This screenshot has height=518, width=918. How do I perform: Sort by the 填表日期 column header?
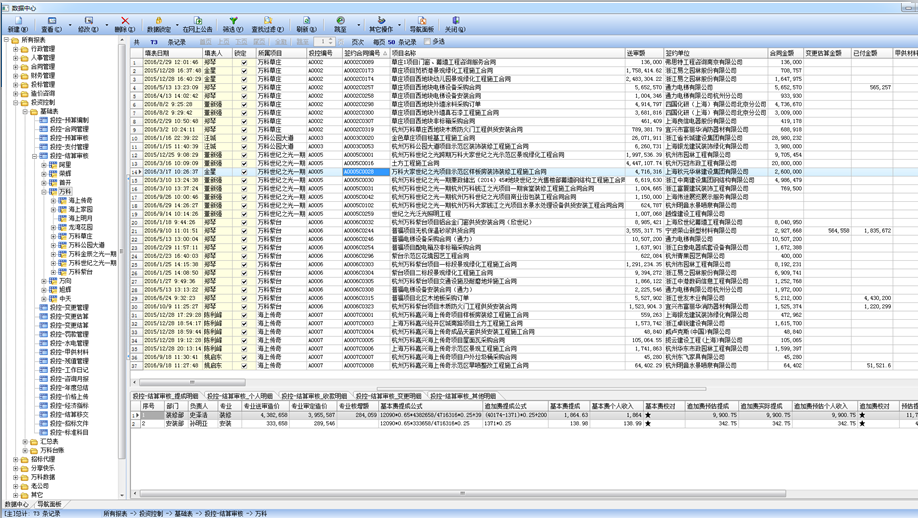pyautogui.click(x=172, y=53)
